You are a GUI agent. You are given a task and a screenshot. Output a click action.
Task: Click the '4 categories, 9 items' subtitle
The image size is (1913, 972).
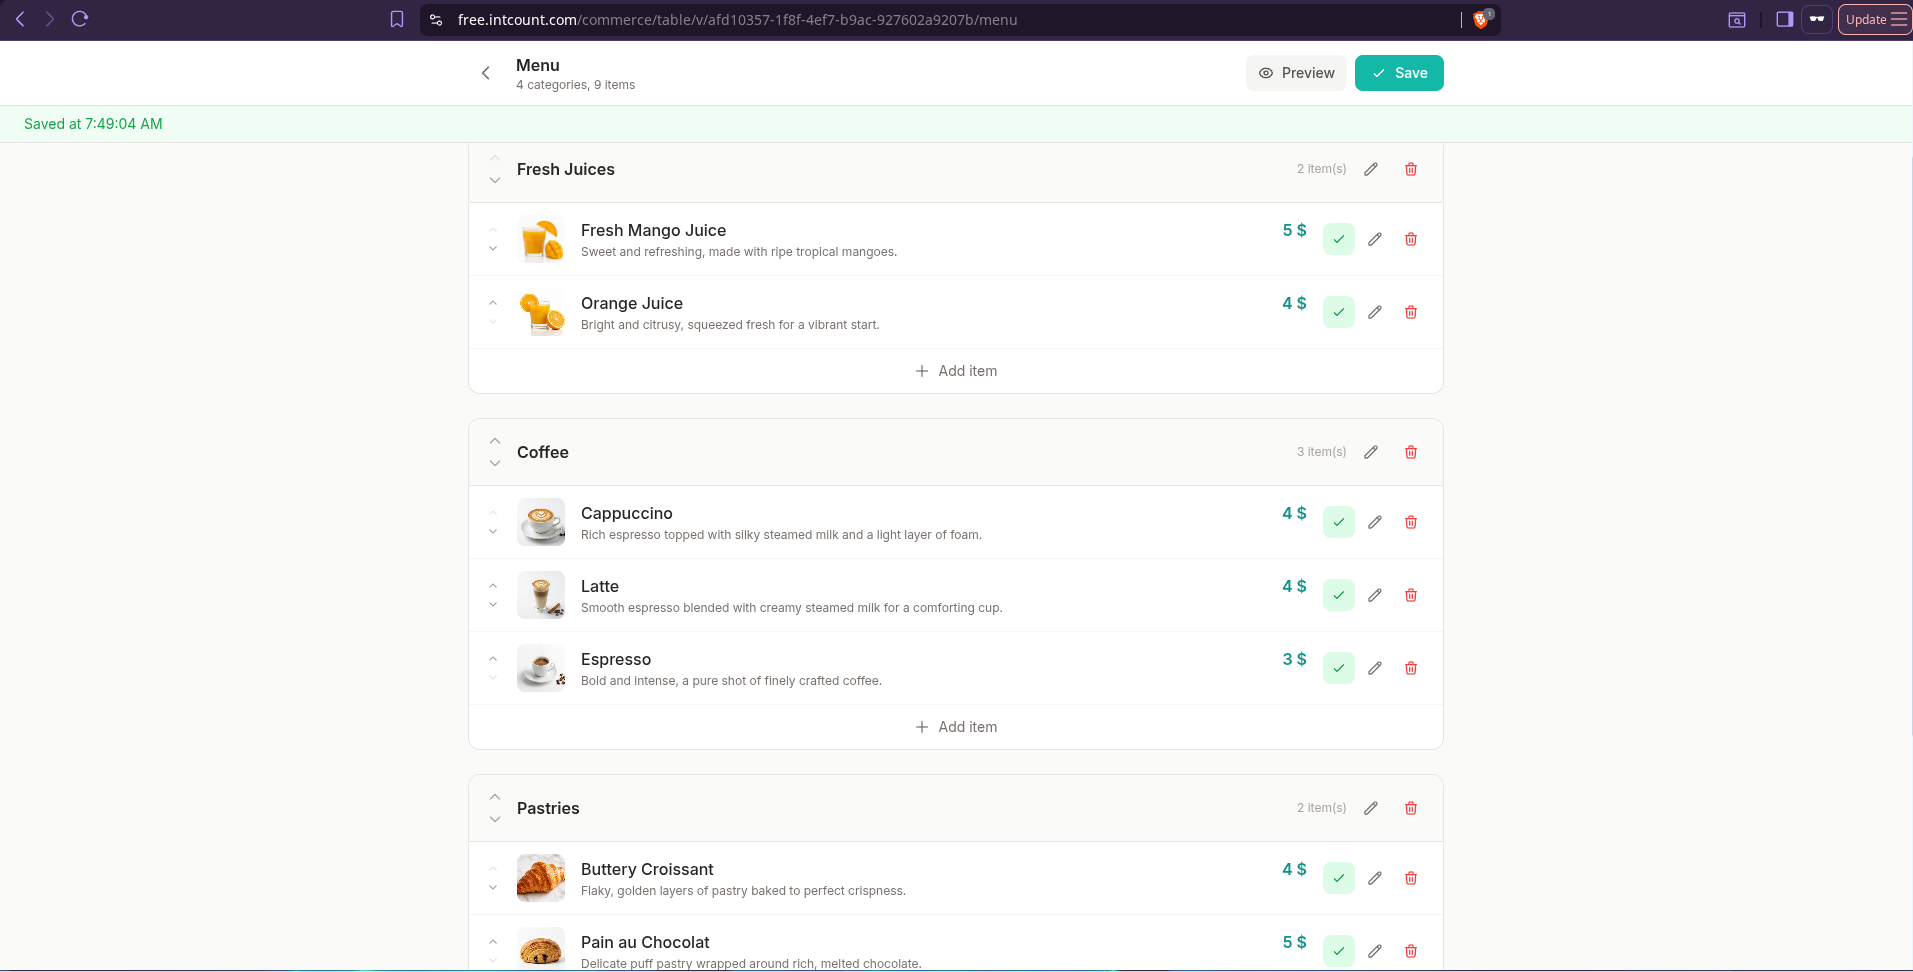click(576, 85)
